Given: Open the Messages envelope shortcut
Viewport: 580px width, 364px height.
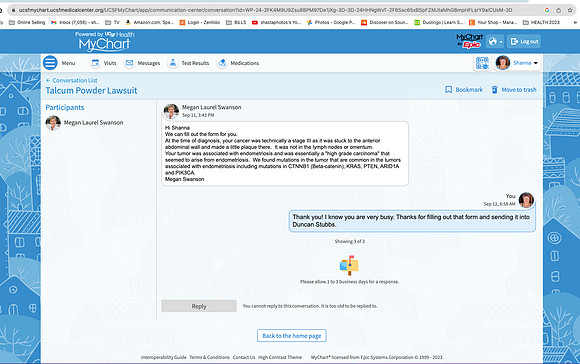Looking at the screenshot, I should (142, 63).
